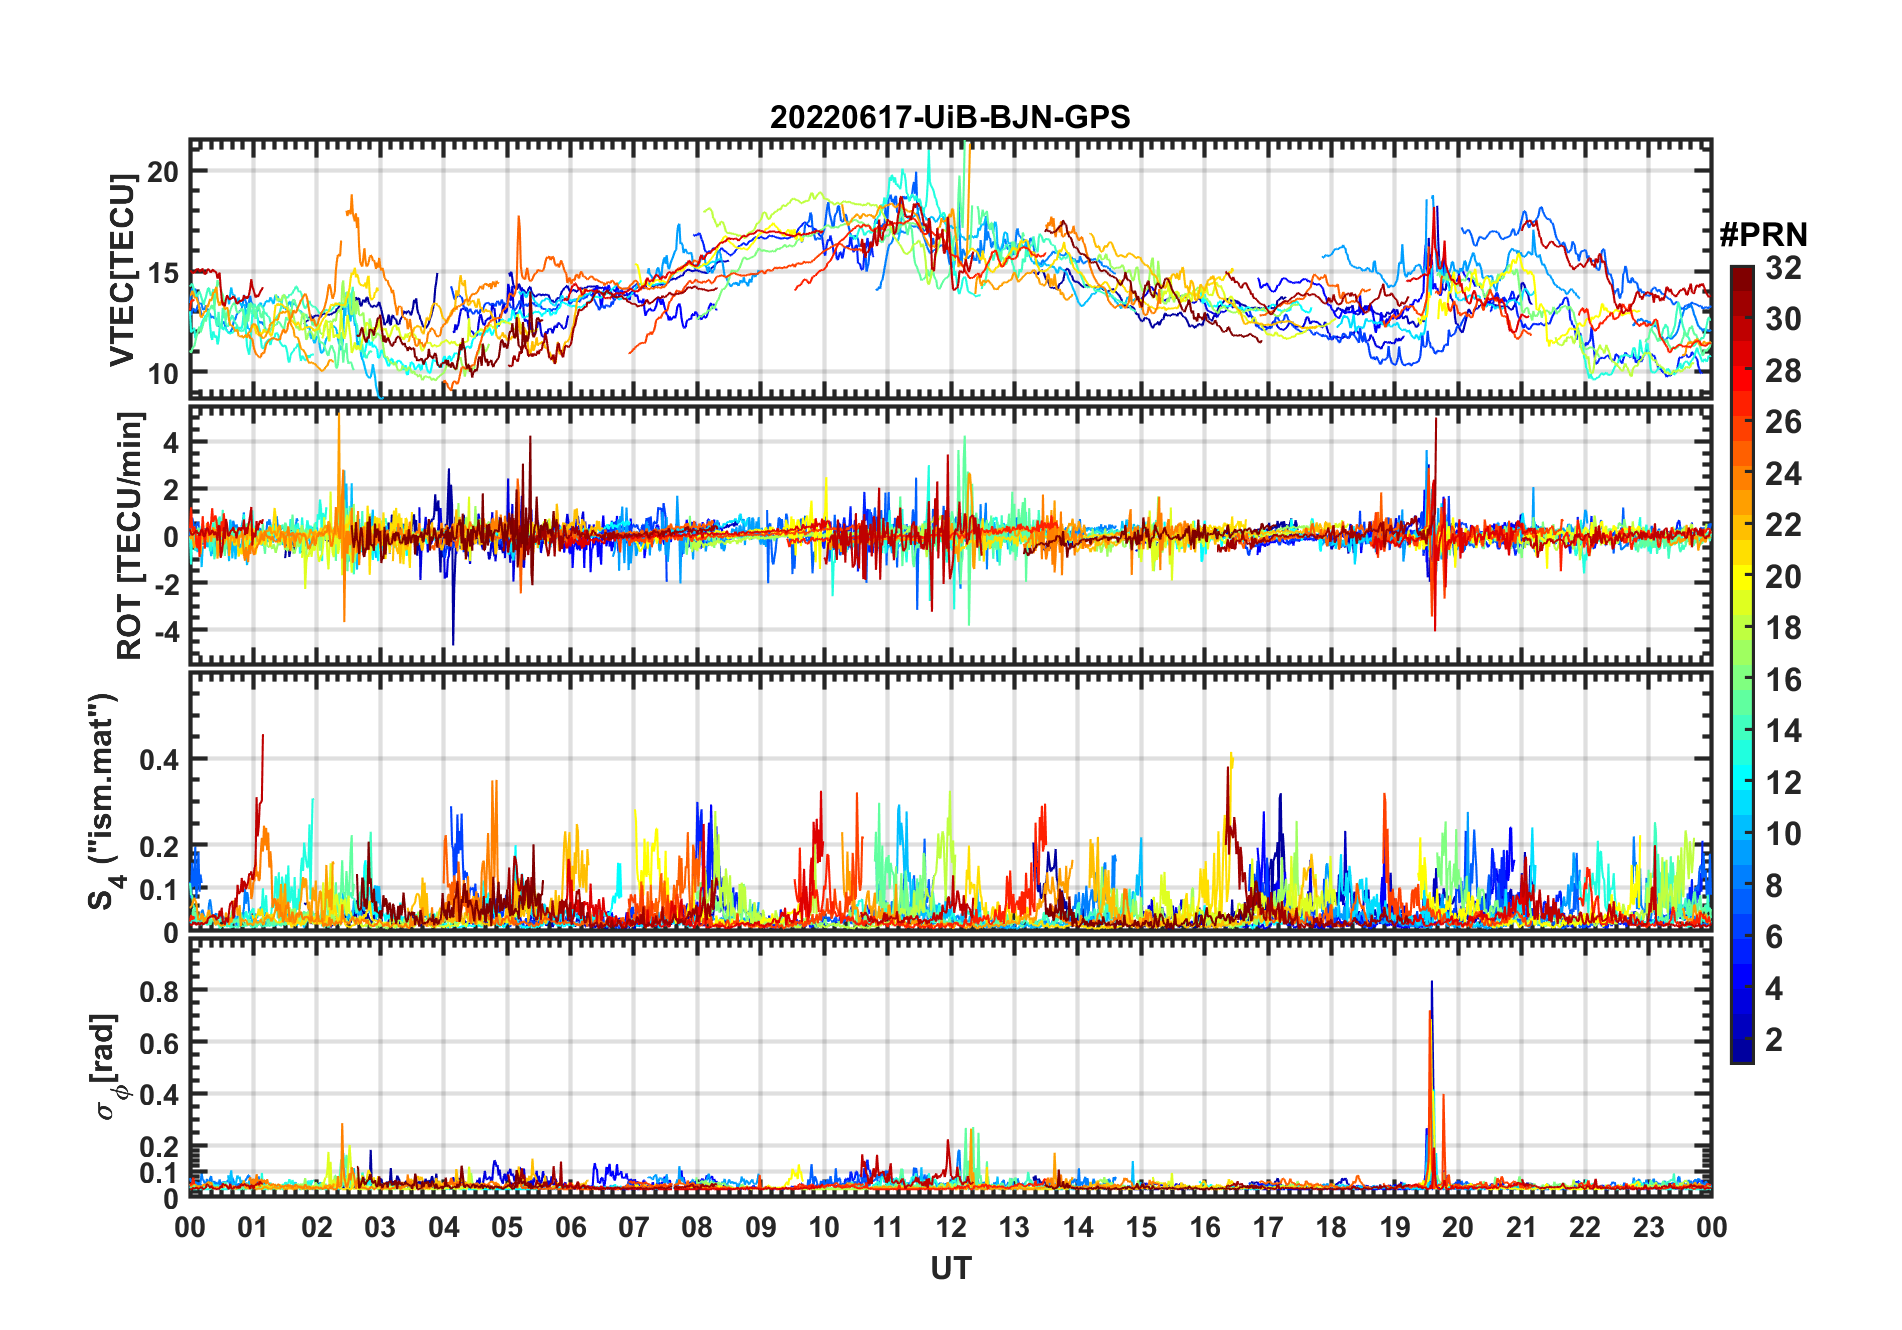Screen dimensions: 1902x1330
Task: Click colorbar tick label 32
Action: (1783, 268)
